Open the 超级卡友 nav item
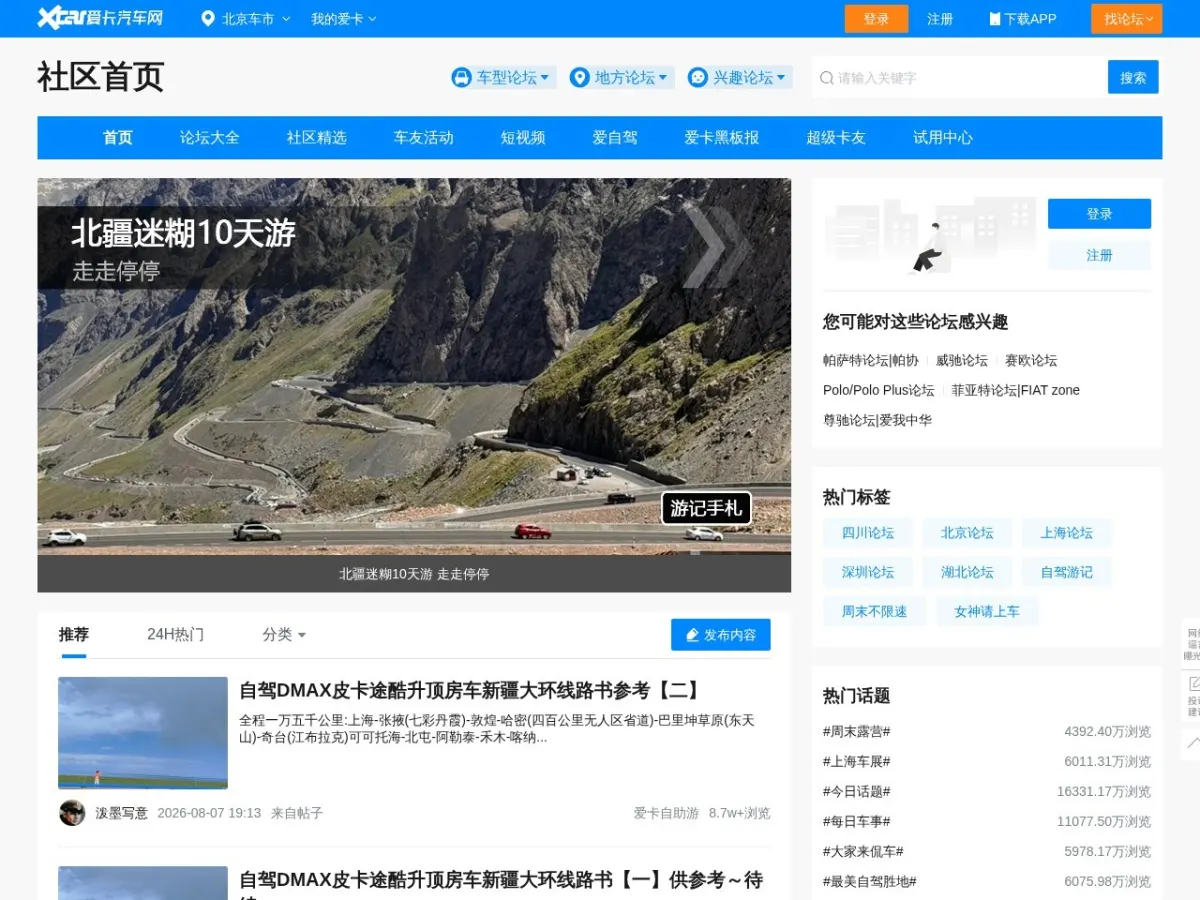This screenshot has width=1200, height=900. tap(836, 138)
